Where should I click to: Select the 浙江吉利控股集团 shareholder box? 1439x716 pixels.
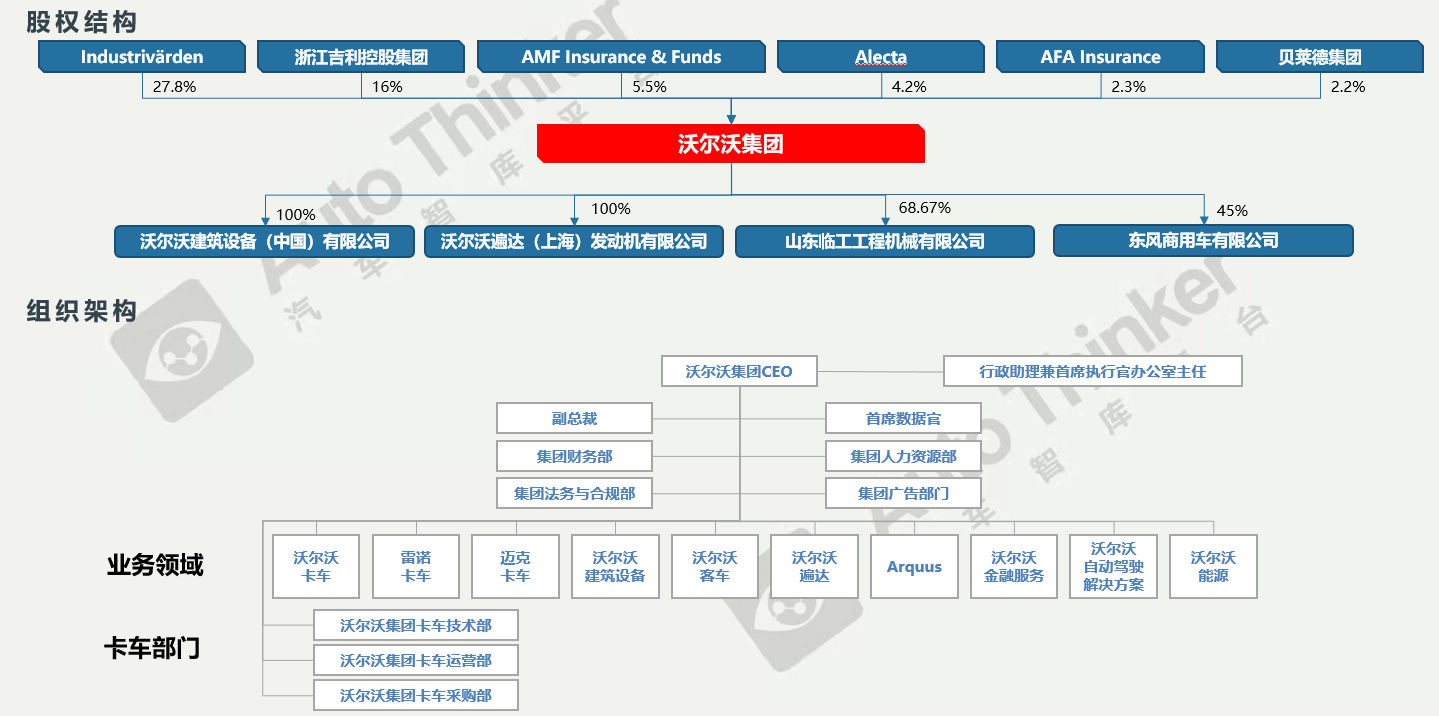tap(361, 57)
